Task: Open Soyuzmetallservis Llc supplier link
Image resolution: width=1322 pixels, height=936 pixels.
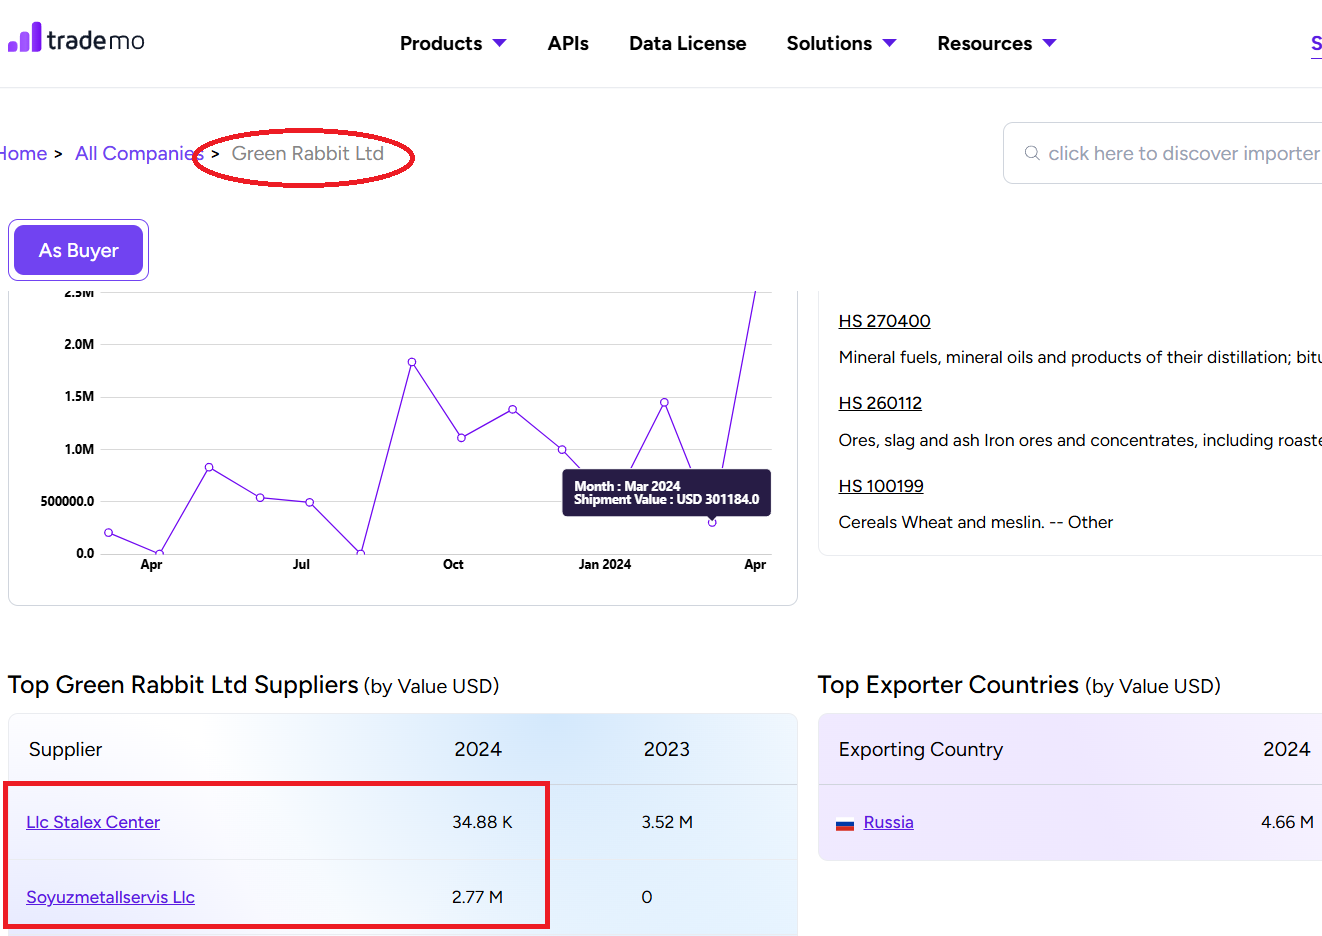Action: [x=110, y=897]
